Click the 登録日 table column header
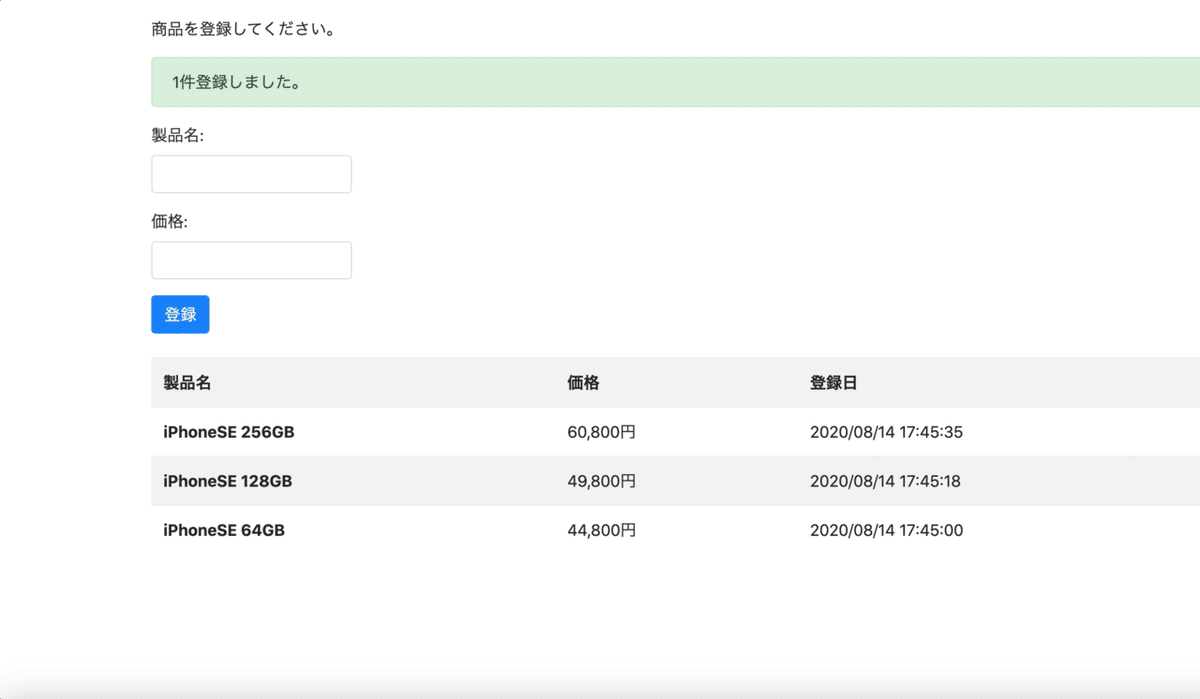This screenshot has height=699, width=1200. click(834, 383)
